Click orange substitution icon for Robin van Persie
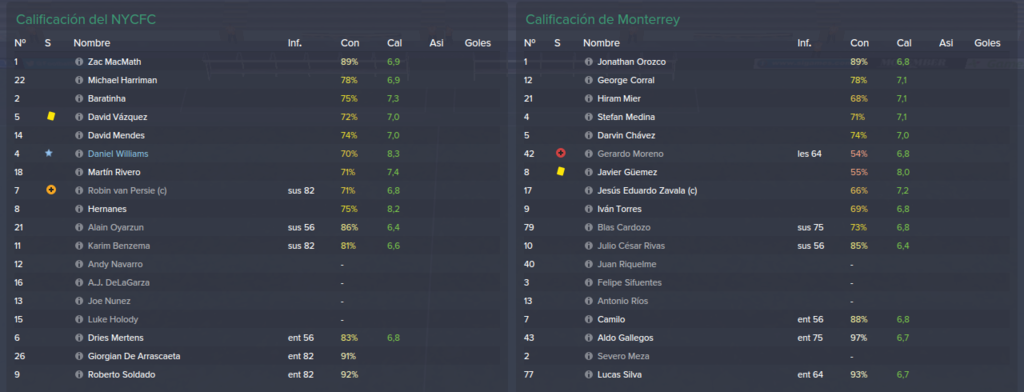 51,190
